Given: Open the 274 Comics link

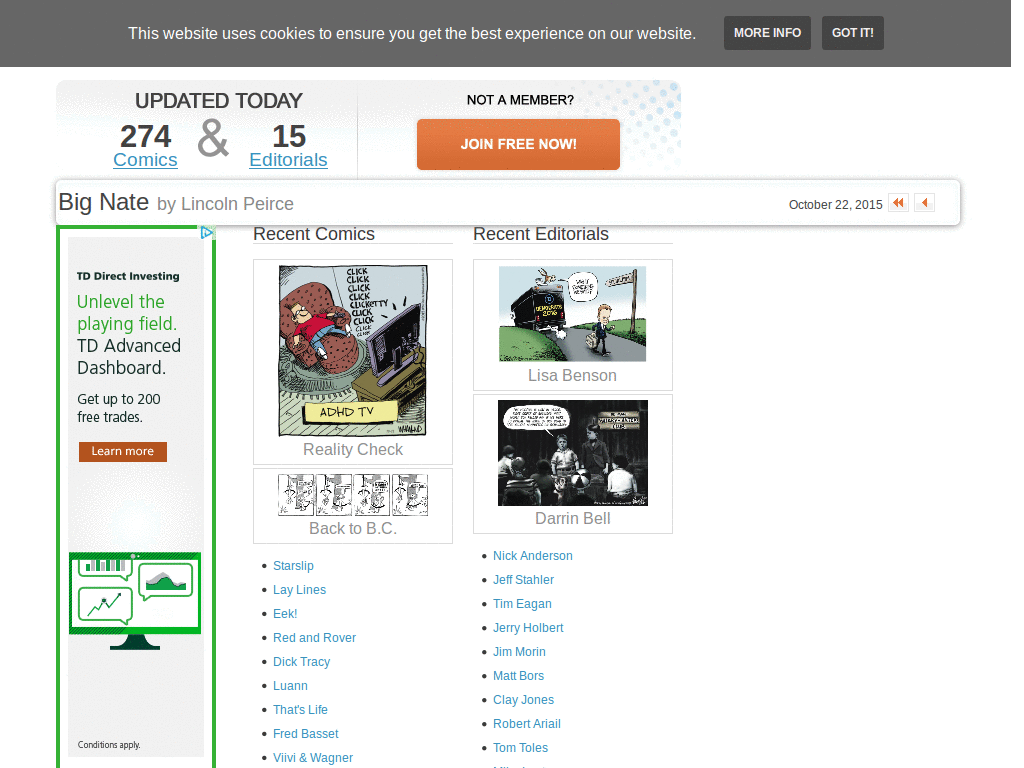Looking at the screenshot, I should tap(145, 160).
